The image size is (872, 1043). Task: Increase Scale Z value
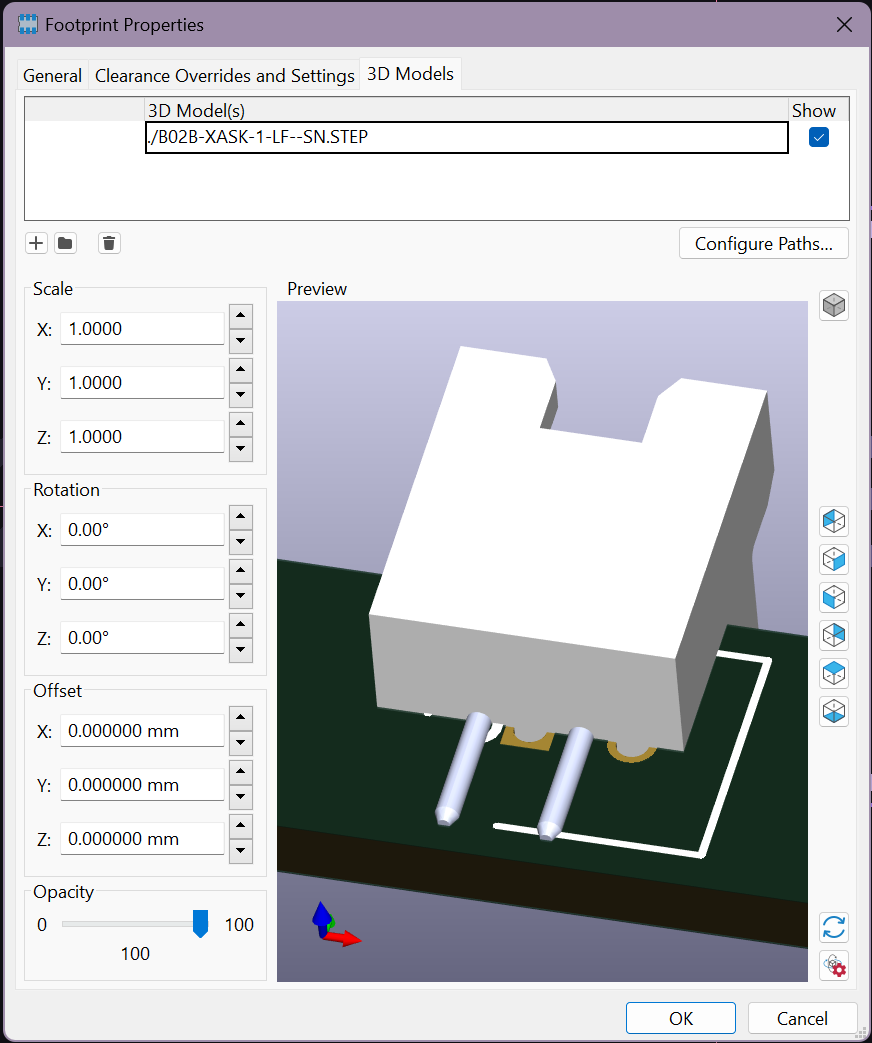(x=241, y=424)
